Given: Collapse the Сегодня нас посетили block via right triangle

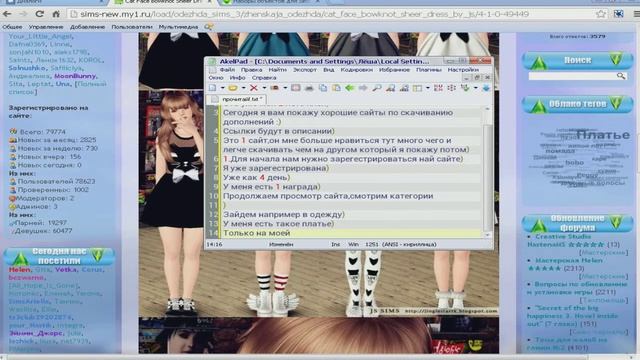Looking at the screenshot, I should [x=98, y=255].
